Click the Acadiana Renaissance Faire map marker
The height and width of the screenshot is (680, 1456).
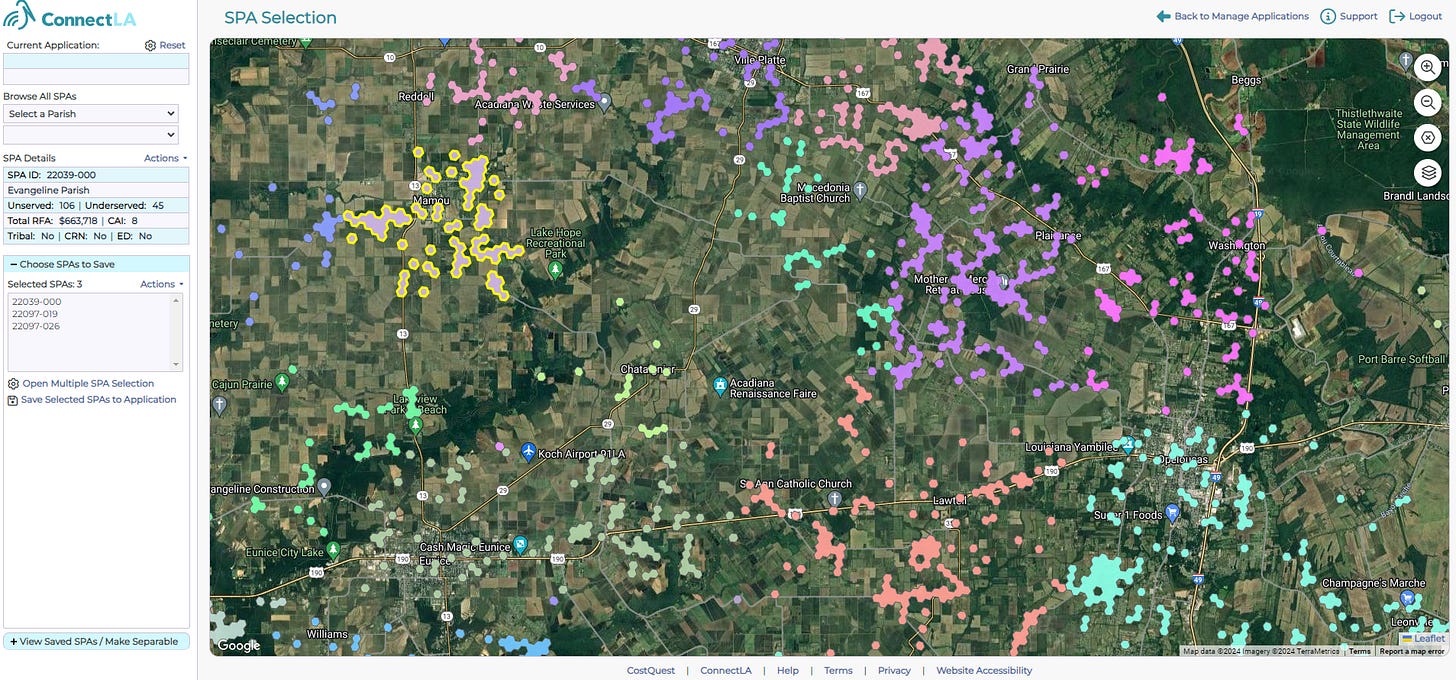[719, 385]
